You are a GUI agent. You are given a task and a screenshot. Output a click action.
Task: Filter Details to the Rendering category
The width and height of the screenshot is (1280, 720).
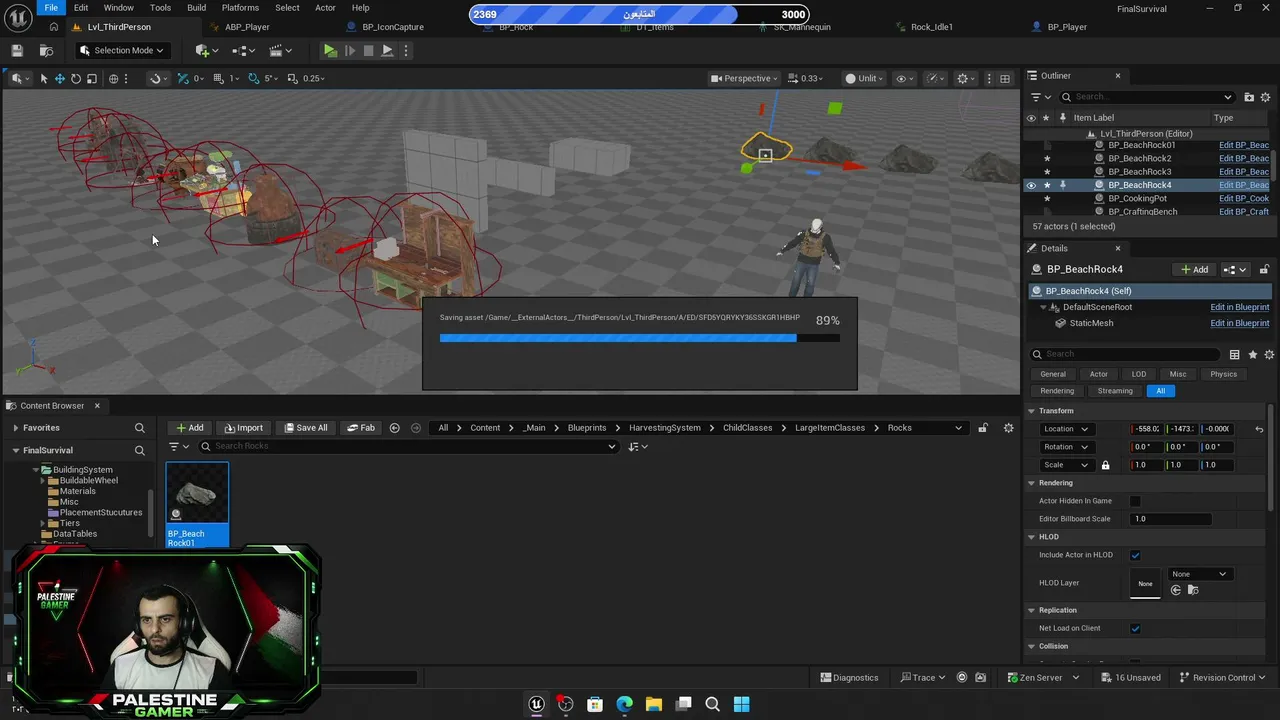(x=1057, y=391)
